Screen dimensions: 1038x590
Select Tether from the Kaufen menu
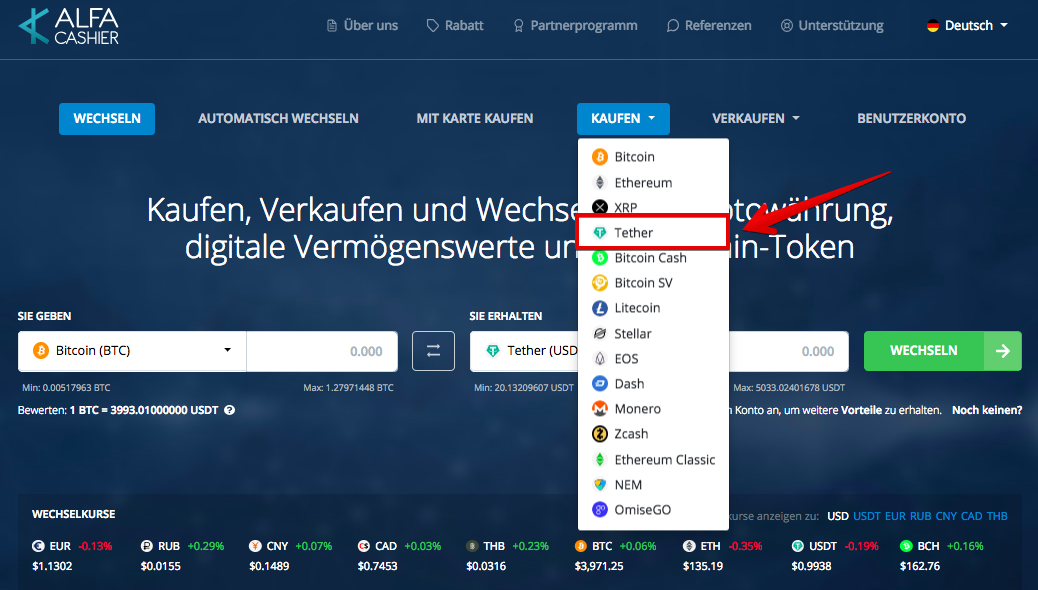point(651,233)
